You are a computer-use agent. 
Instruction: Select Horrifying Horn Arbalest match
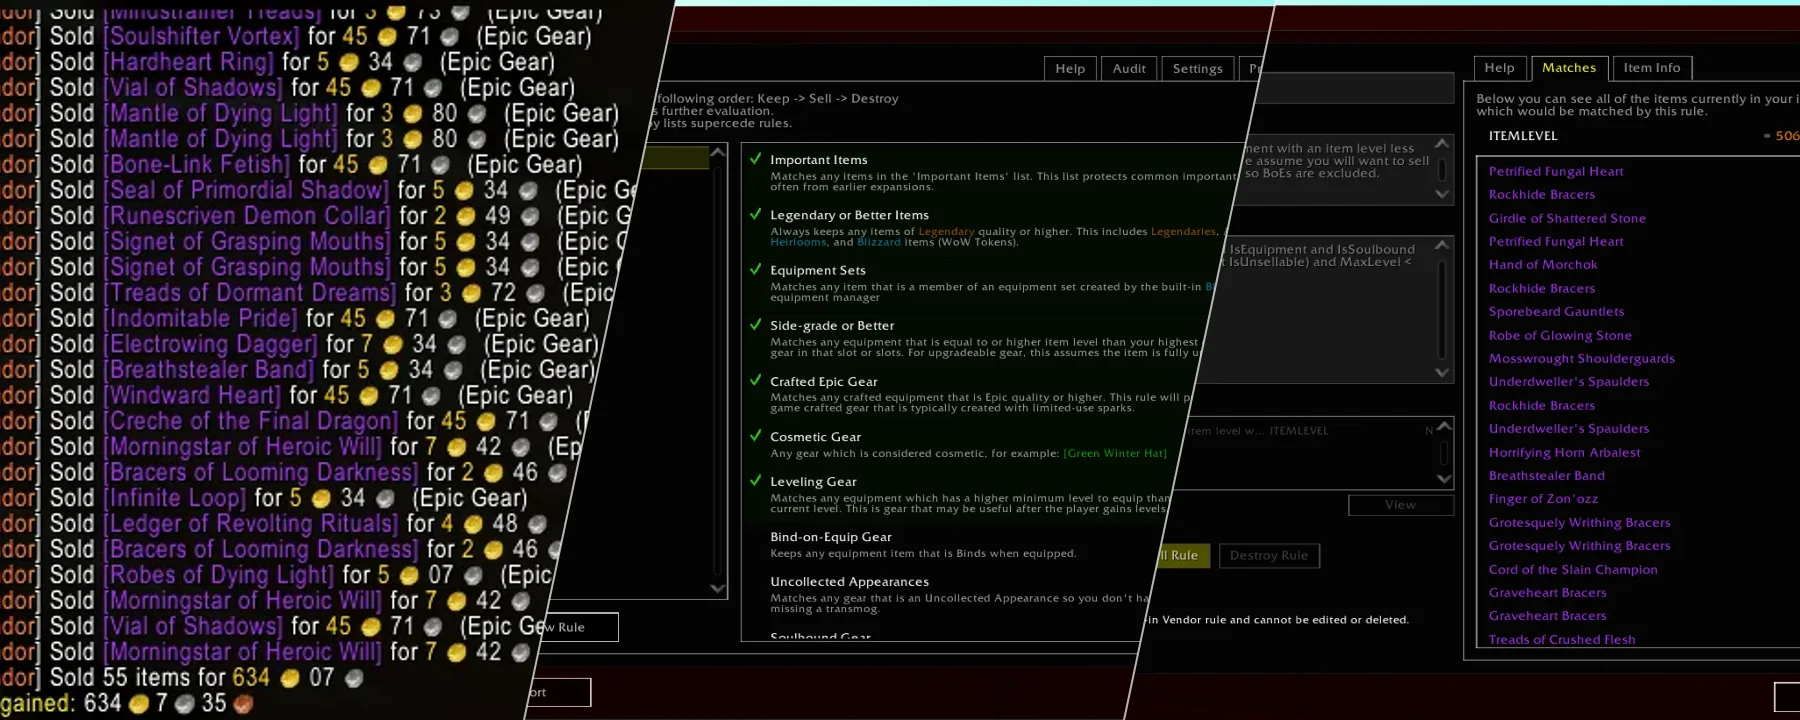1564,452
